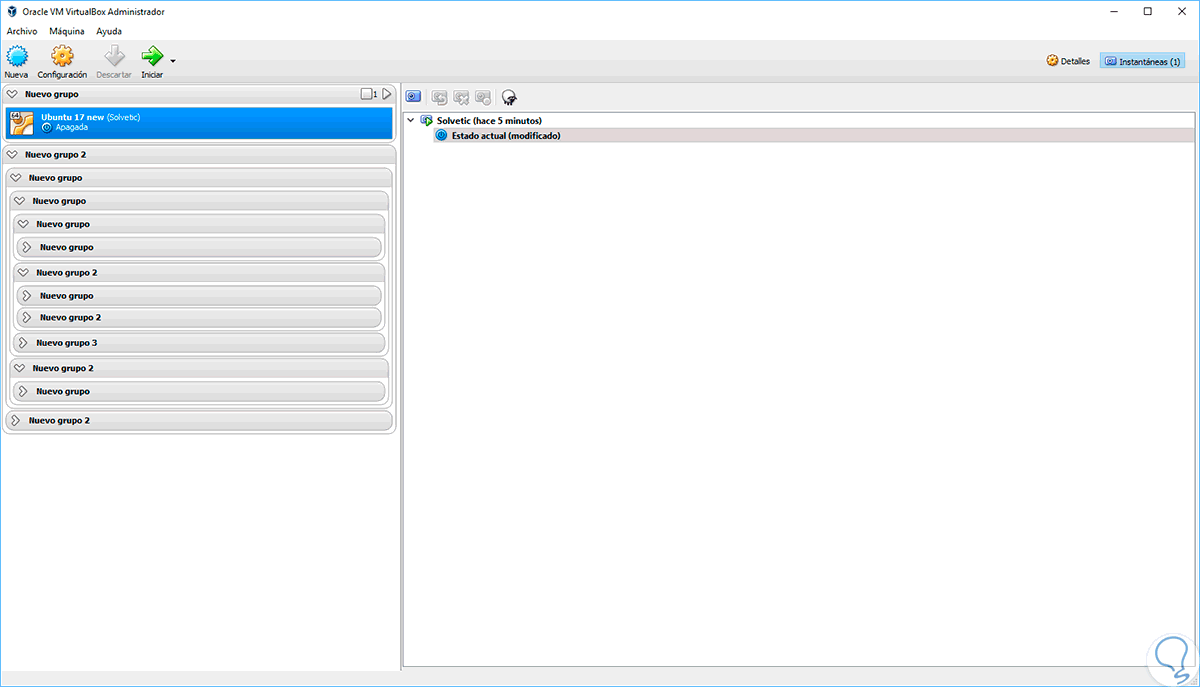This screenshot has width=1200, height=687.
Task: Switch to the Instantáneas (1) view
Action: click(x=1142, y=60)
